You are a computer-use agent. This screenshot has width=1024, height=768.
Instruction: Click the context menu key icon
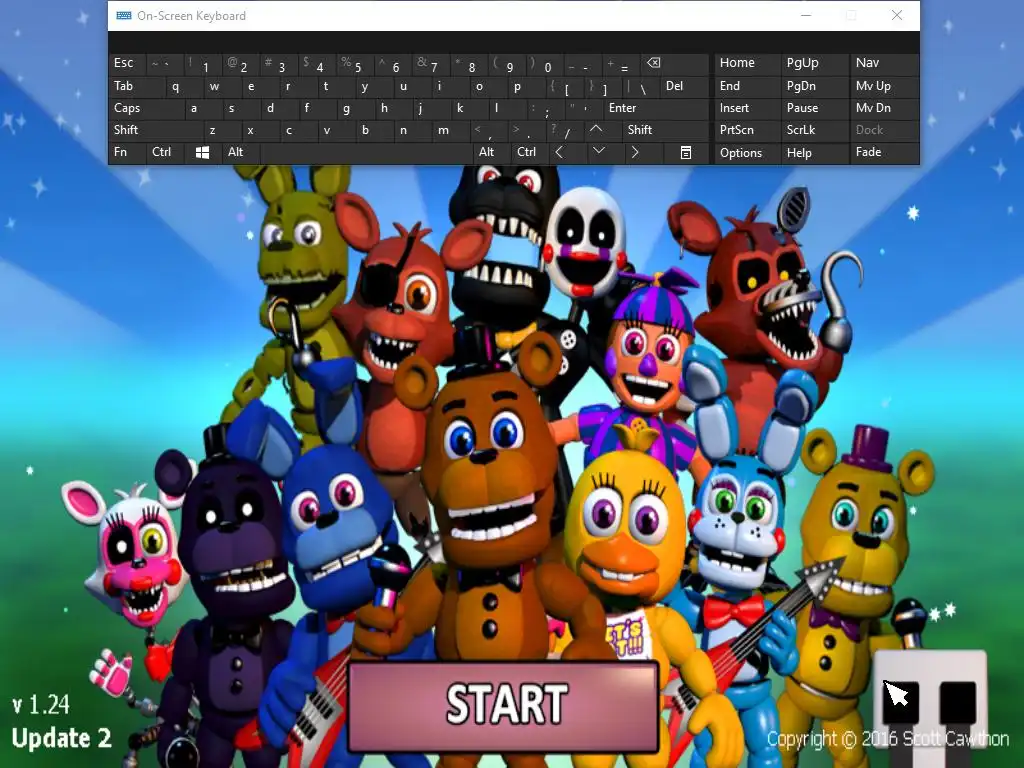686,152
